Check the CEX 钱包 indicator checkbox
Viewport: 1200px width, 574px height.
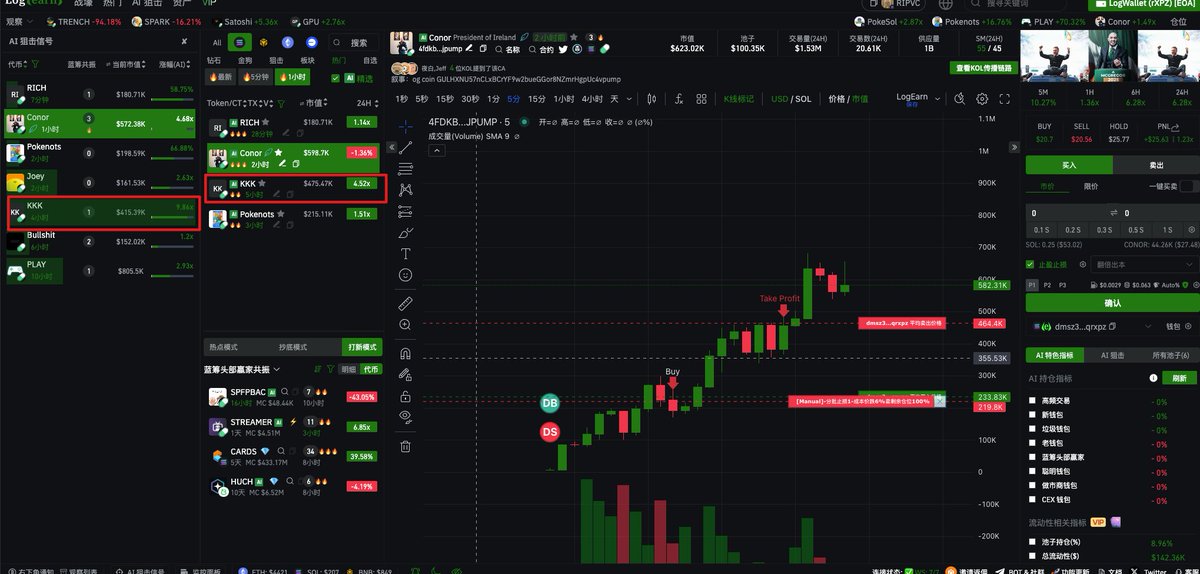pyautogui.click(x=1033, y=499)
